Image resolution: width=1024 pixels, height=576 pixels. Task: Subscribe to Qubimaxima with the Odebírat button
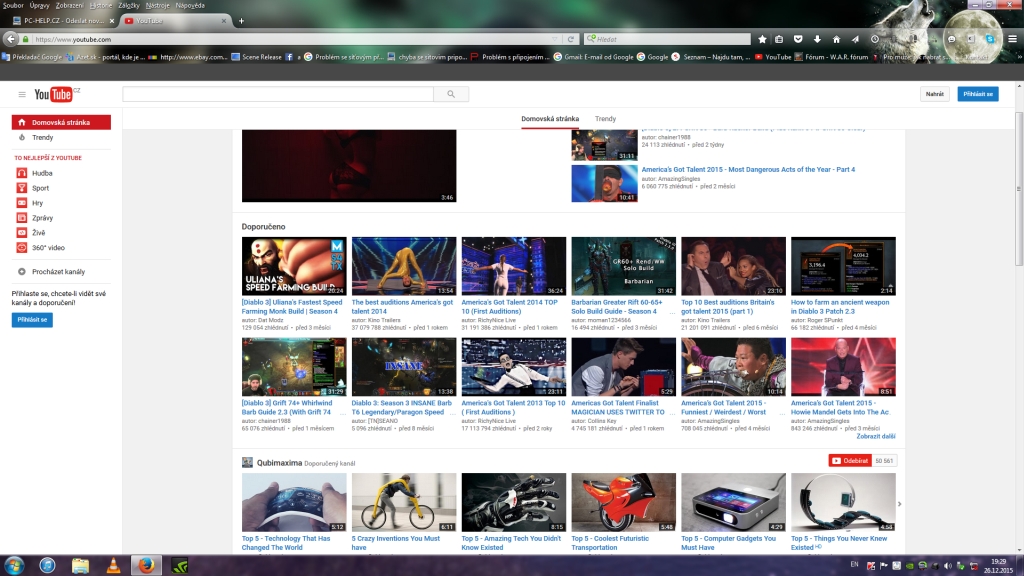point(849,461)
